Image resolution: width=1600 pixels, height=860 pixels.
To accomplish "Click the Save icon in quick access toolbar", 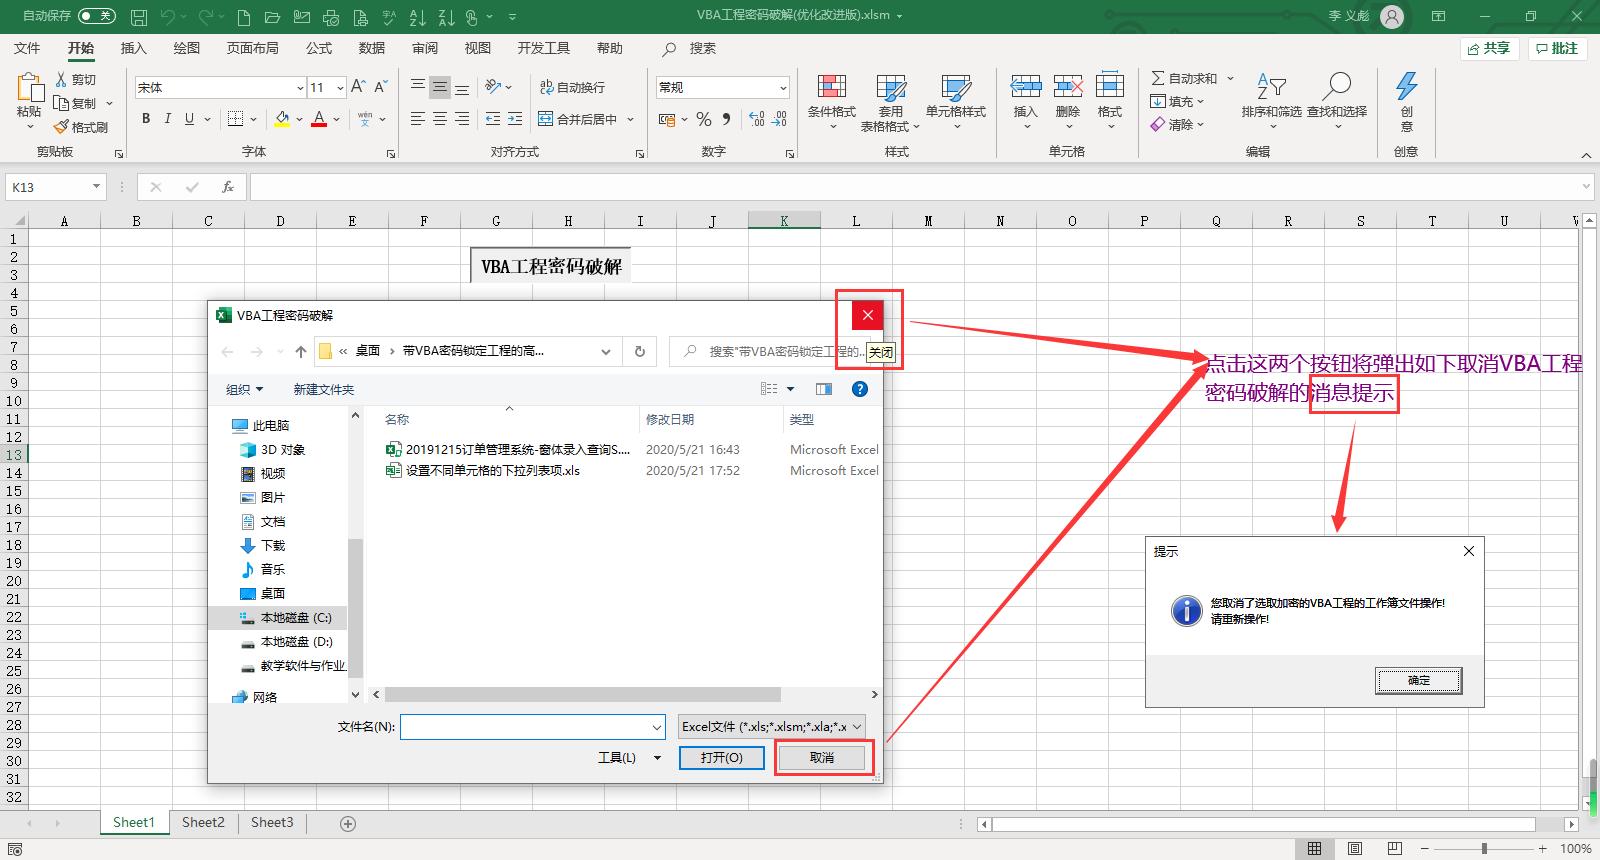I will [x=139, y=17].
